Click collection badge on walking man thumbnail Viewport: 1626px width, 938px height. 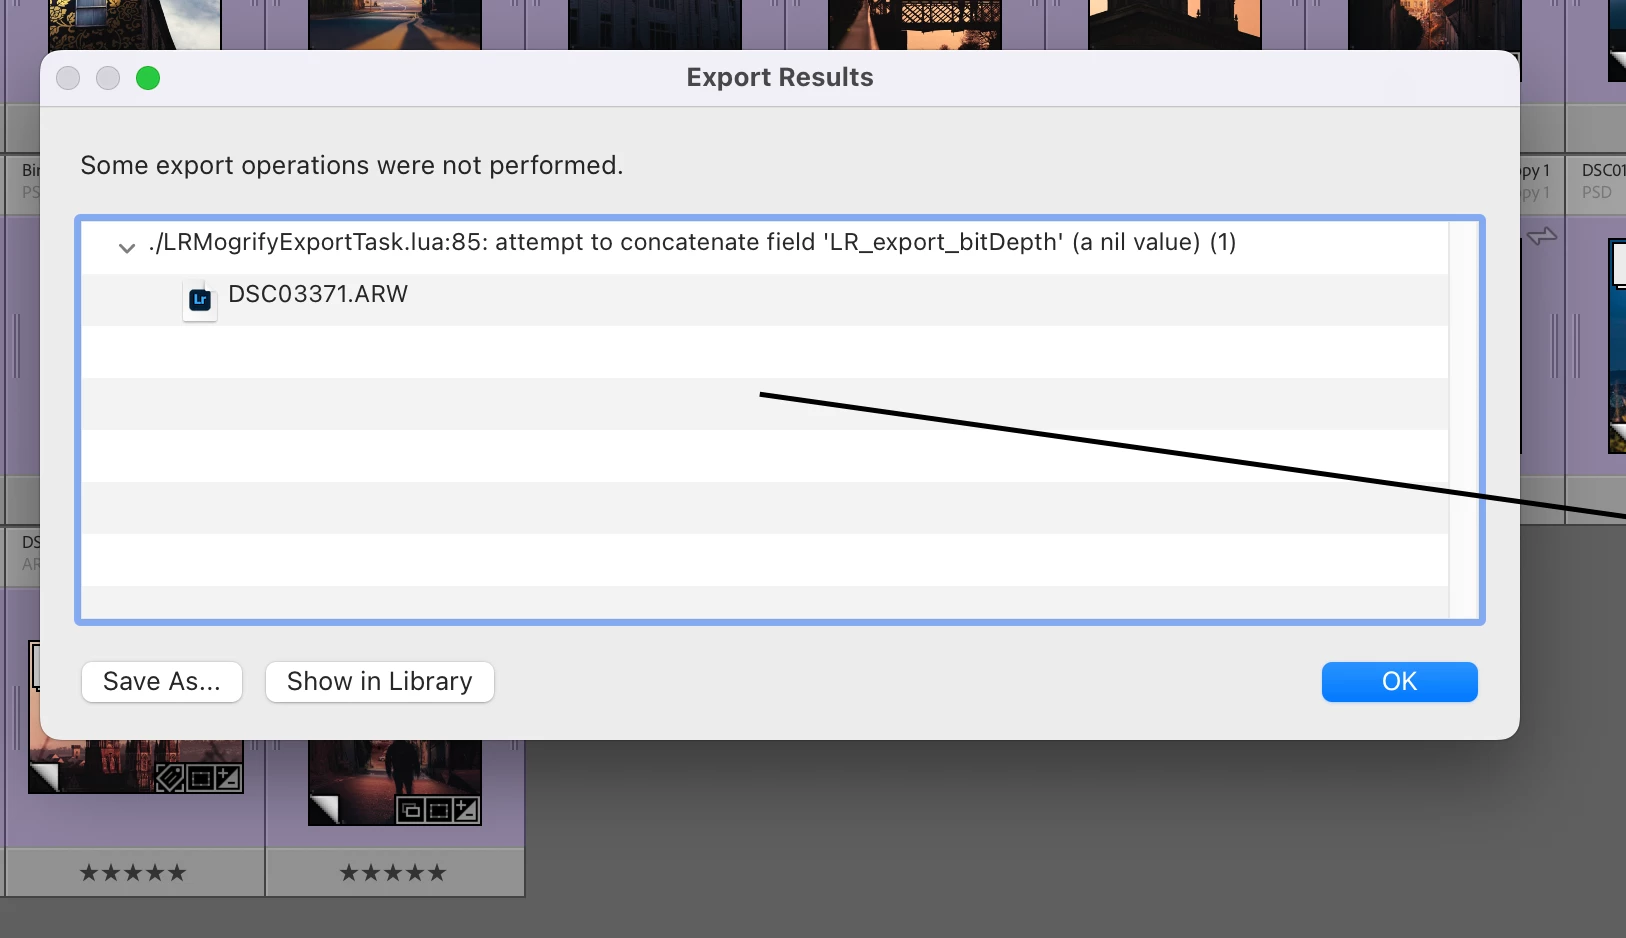[x=411, y=810]
